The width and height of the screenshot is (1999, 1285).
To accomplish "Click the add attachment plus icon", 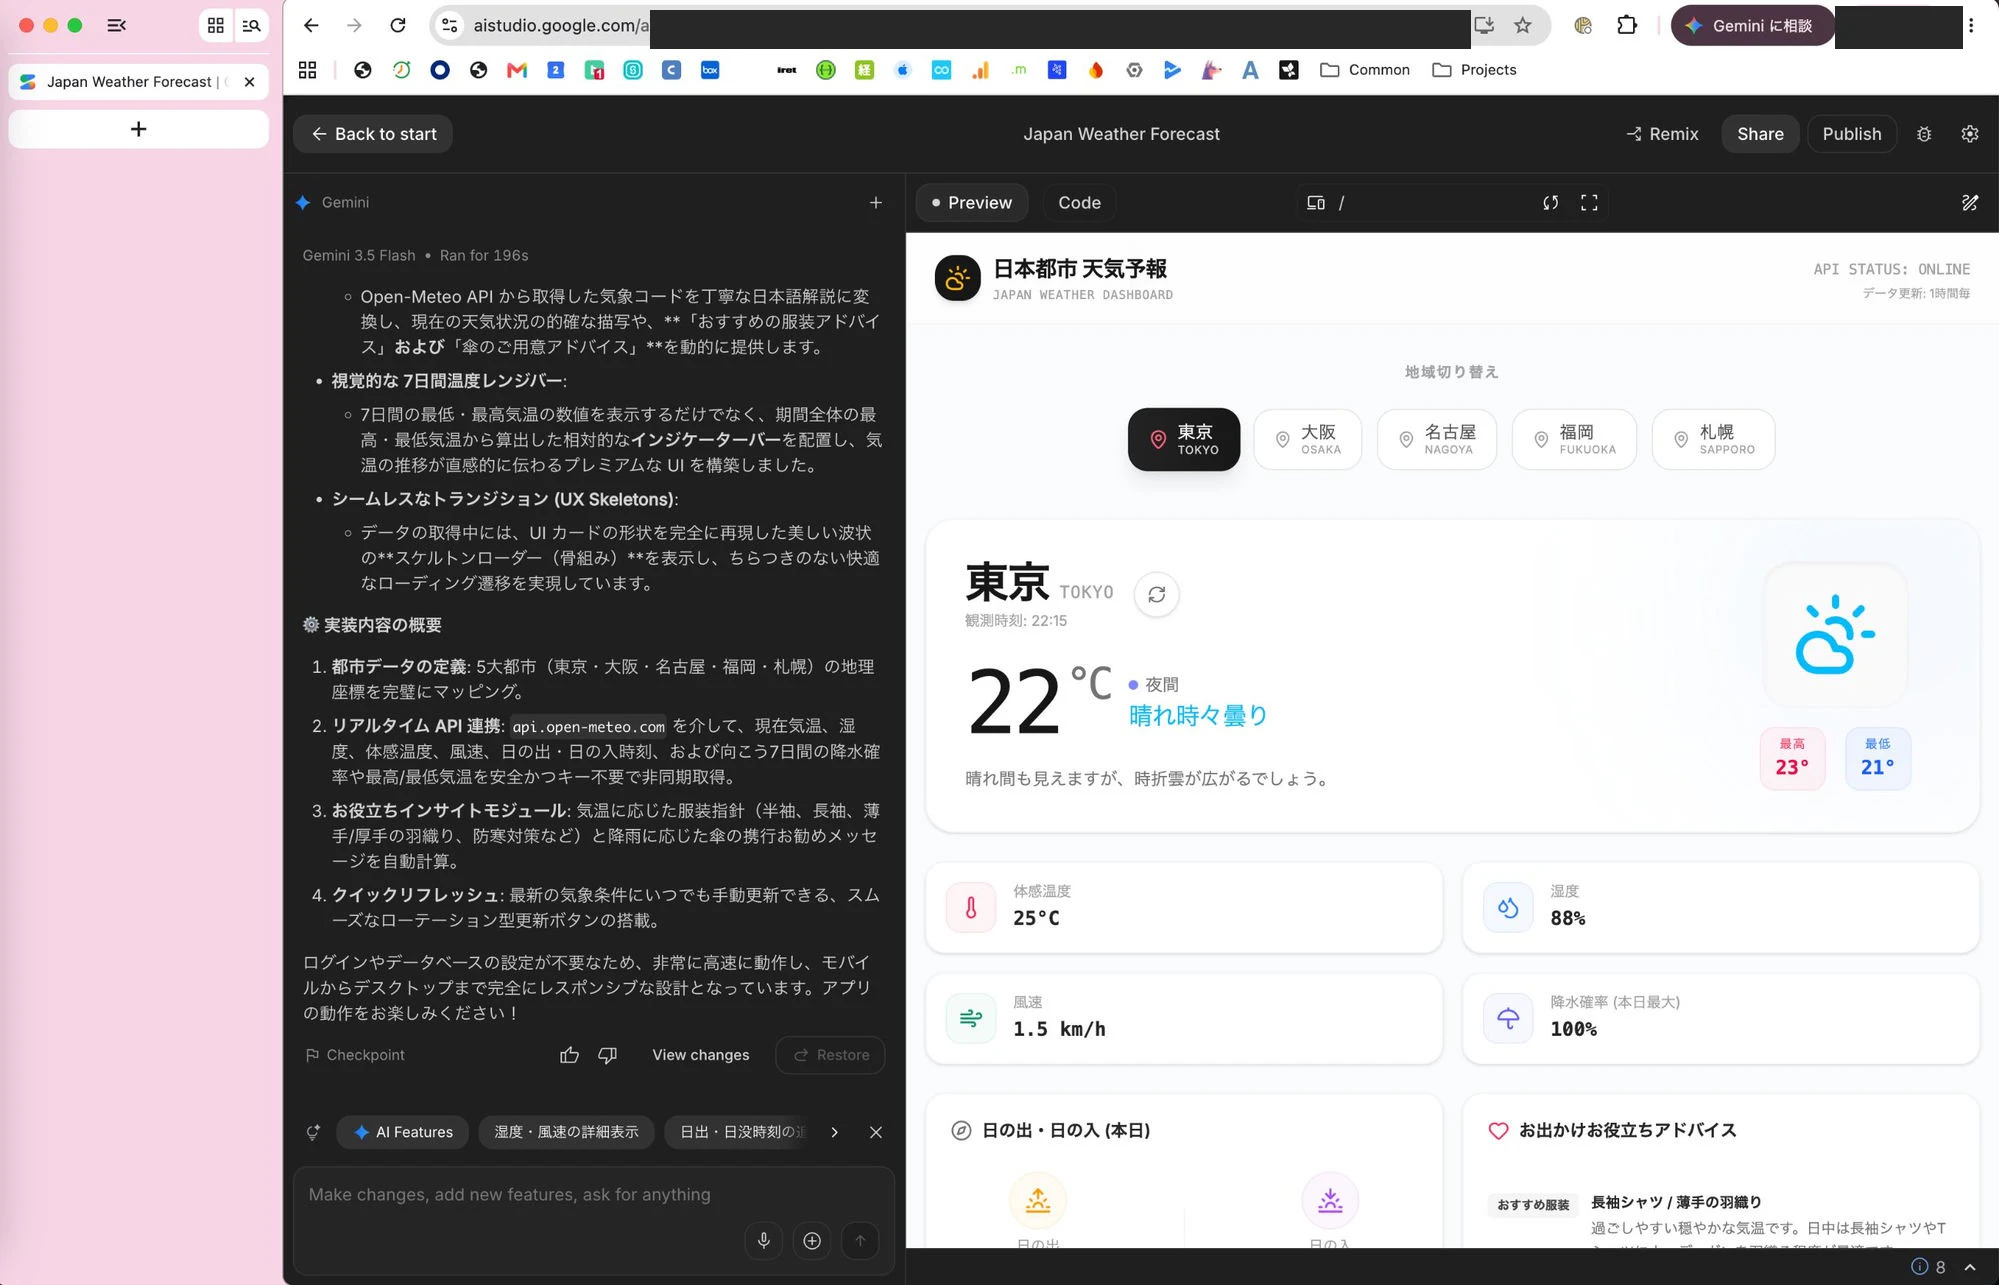I will 812,1241.
